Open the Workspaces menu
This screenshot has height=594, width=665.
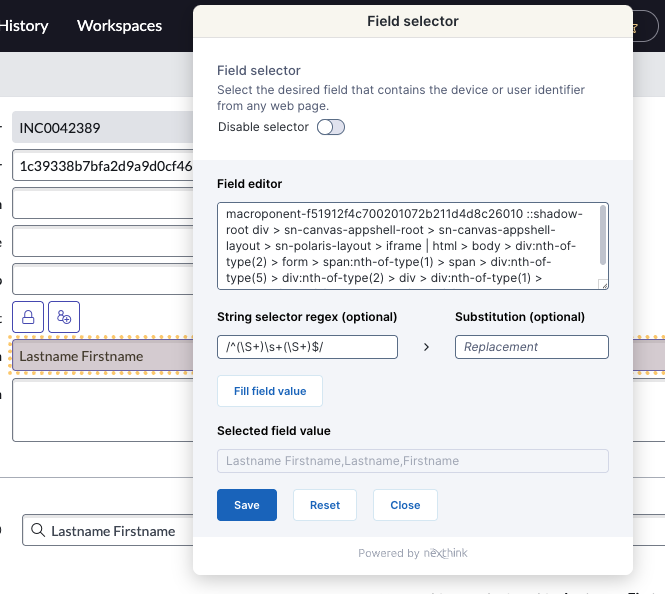(x=119, y=26)
